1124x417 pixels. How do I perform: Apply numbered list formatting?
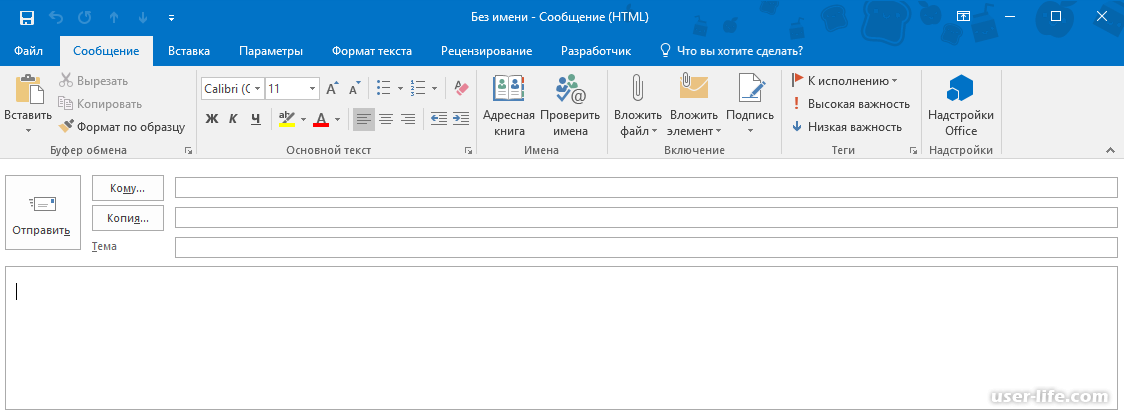click(x=418, y=89)
